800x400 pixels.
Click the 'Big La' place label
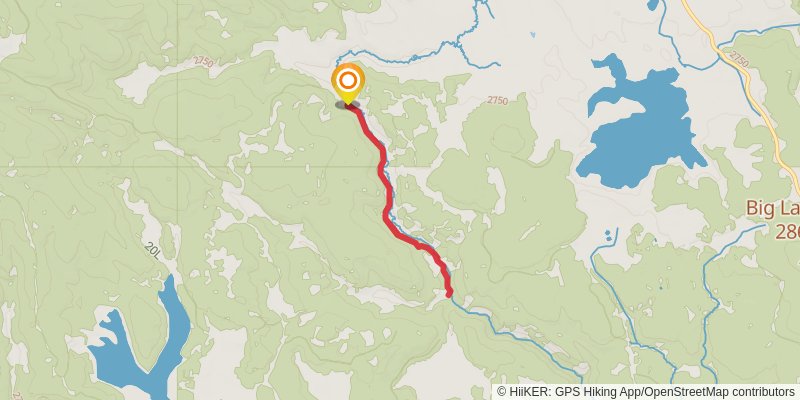(x=772, y=208)
